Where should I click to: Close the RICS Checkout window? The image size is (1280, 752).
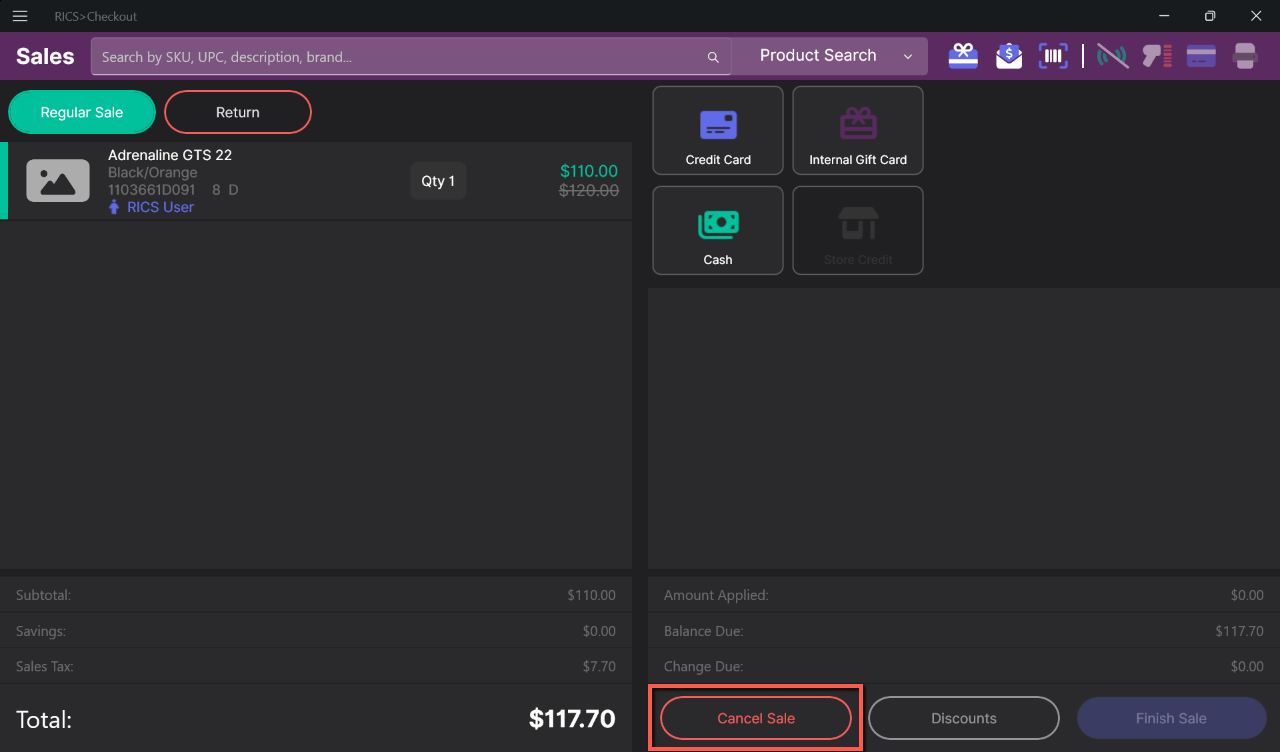coord(1256,16)
